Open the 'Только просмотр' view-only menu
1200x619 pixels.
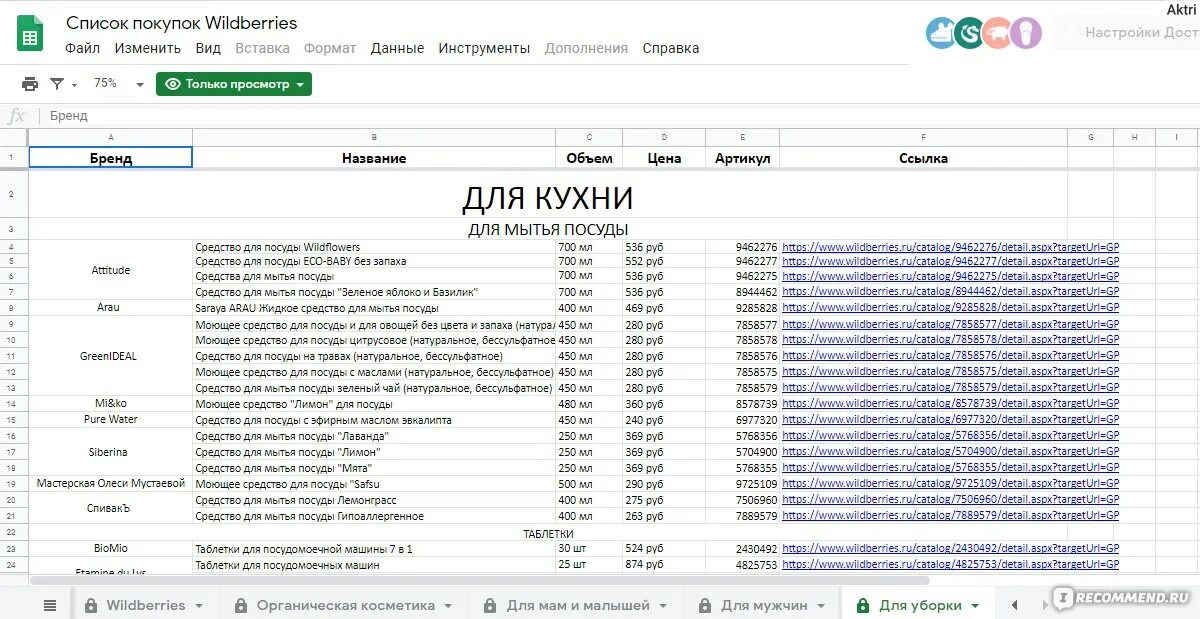[234, 84]
